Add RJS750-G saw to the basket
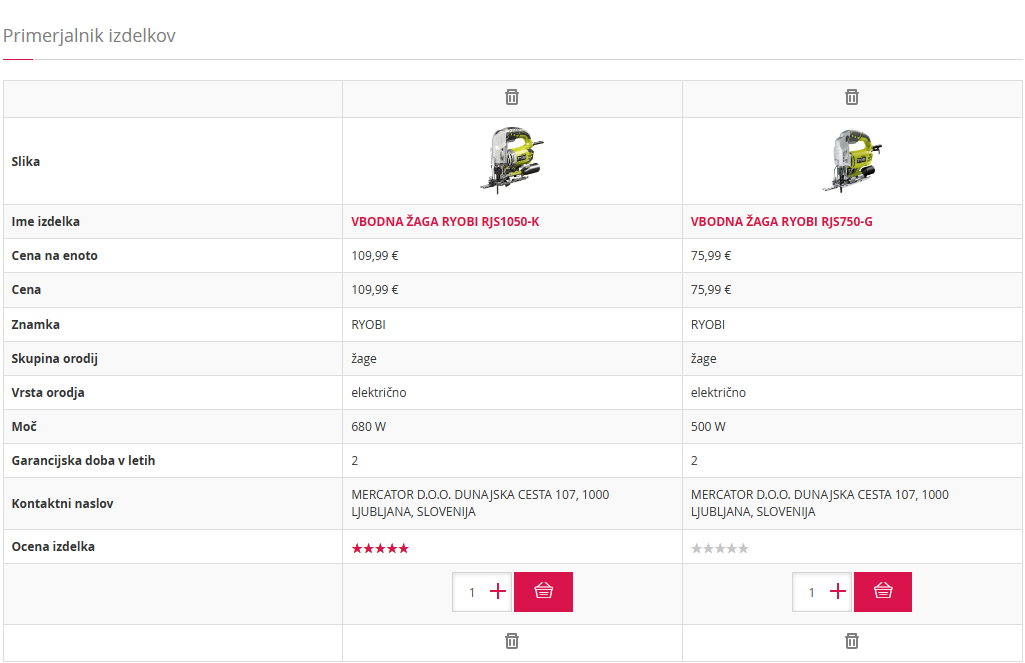Image resolution: width=1025 pixels, height=663 pixels. pos(882,592)
